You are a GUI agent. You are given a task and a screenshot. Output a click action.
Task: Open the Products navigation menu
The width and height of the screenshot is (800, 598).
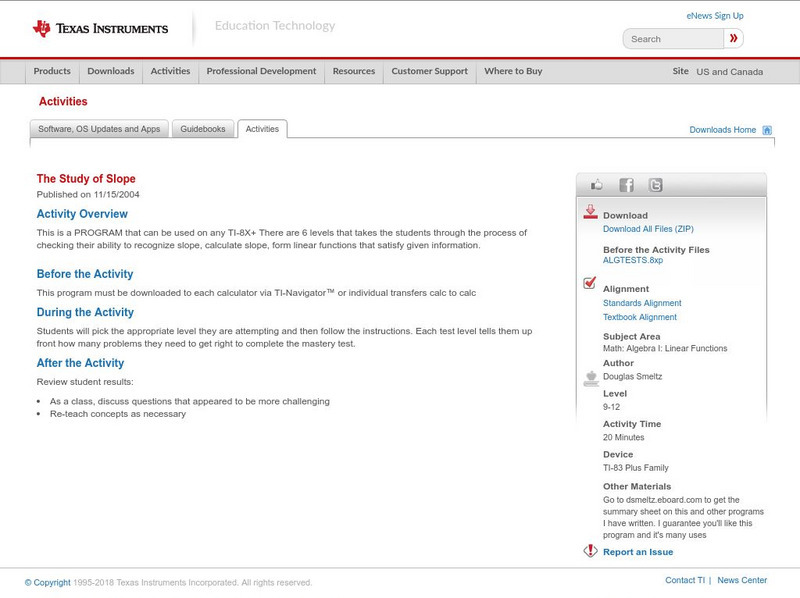tap(52, 72)
